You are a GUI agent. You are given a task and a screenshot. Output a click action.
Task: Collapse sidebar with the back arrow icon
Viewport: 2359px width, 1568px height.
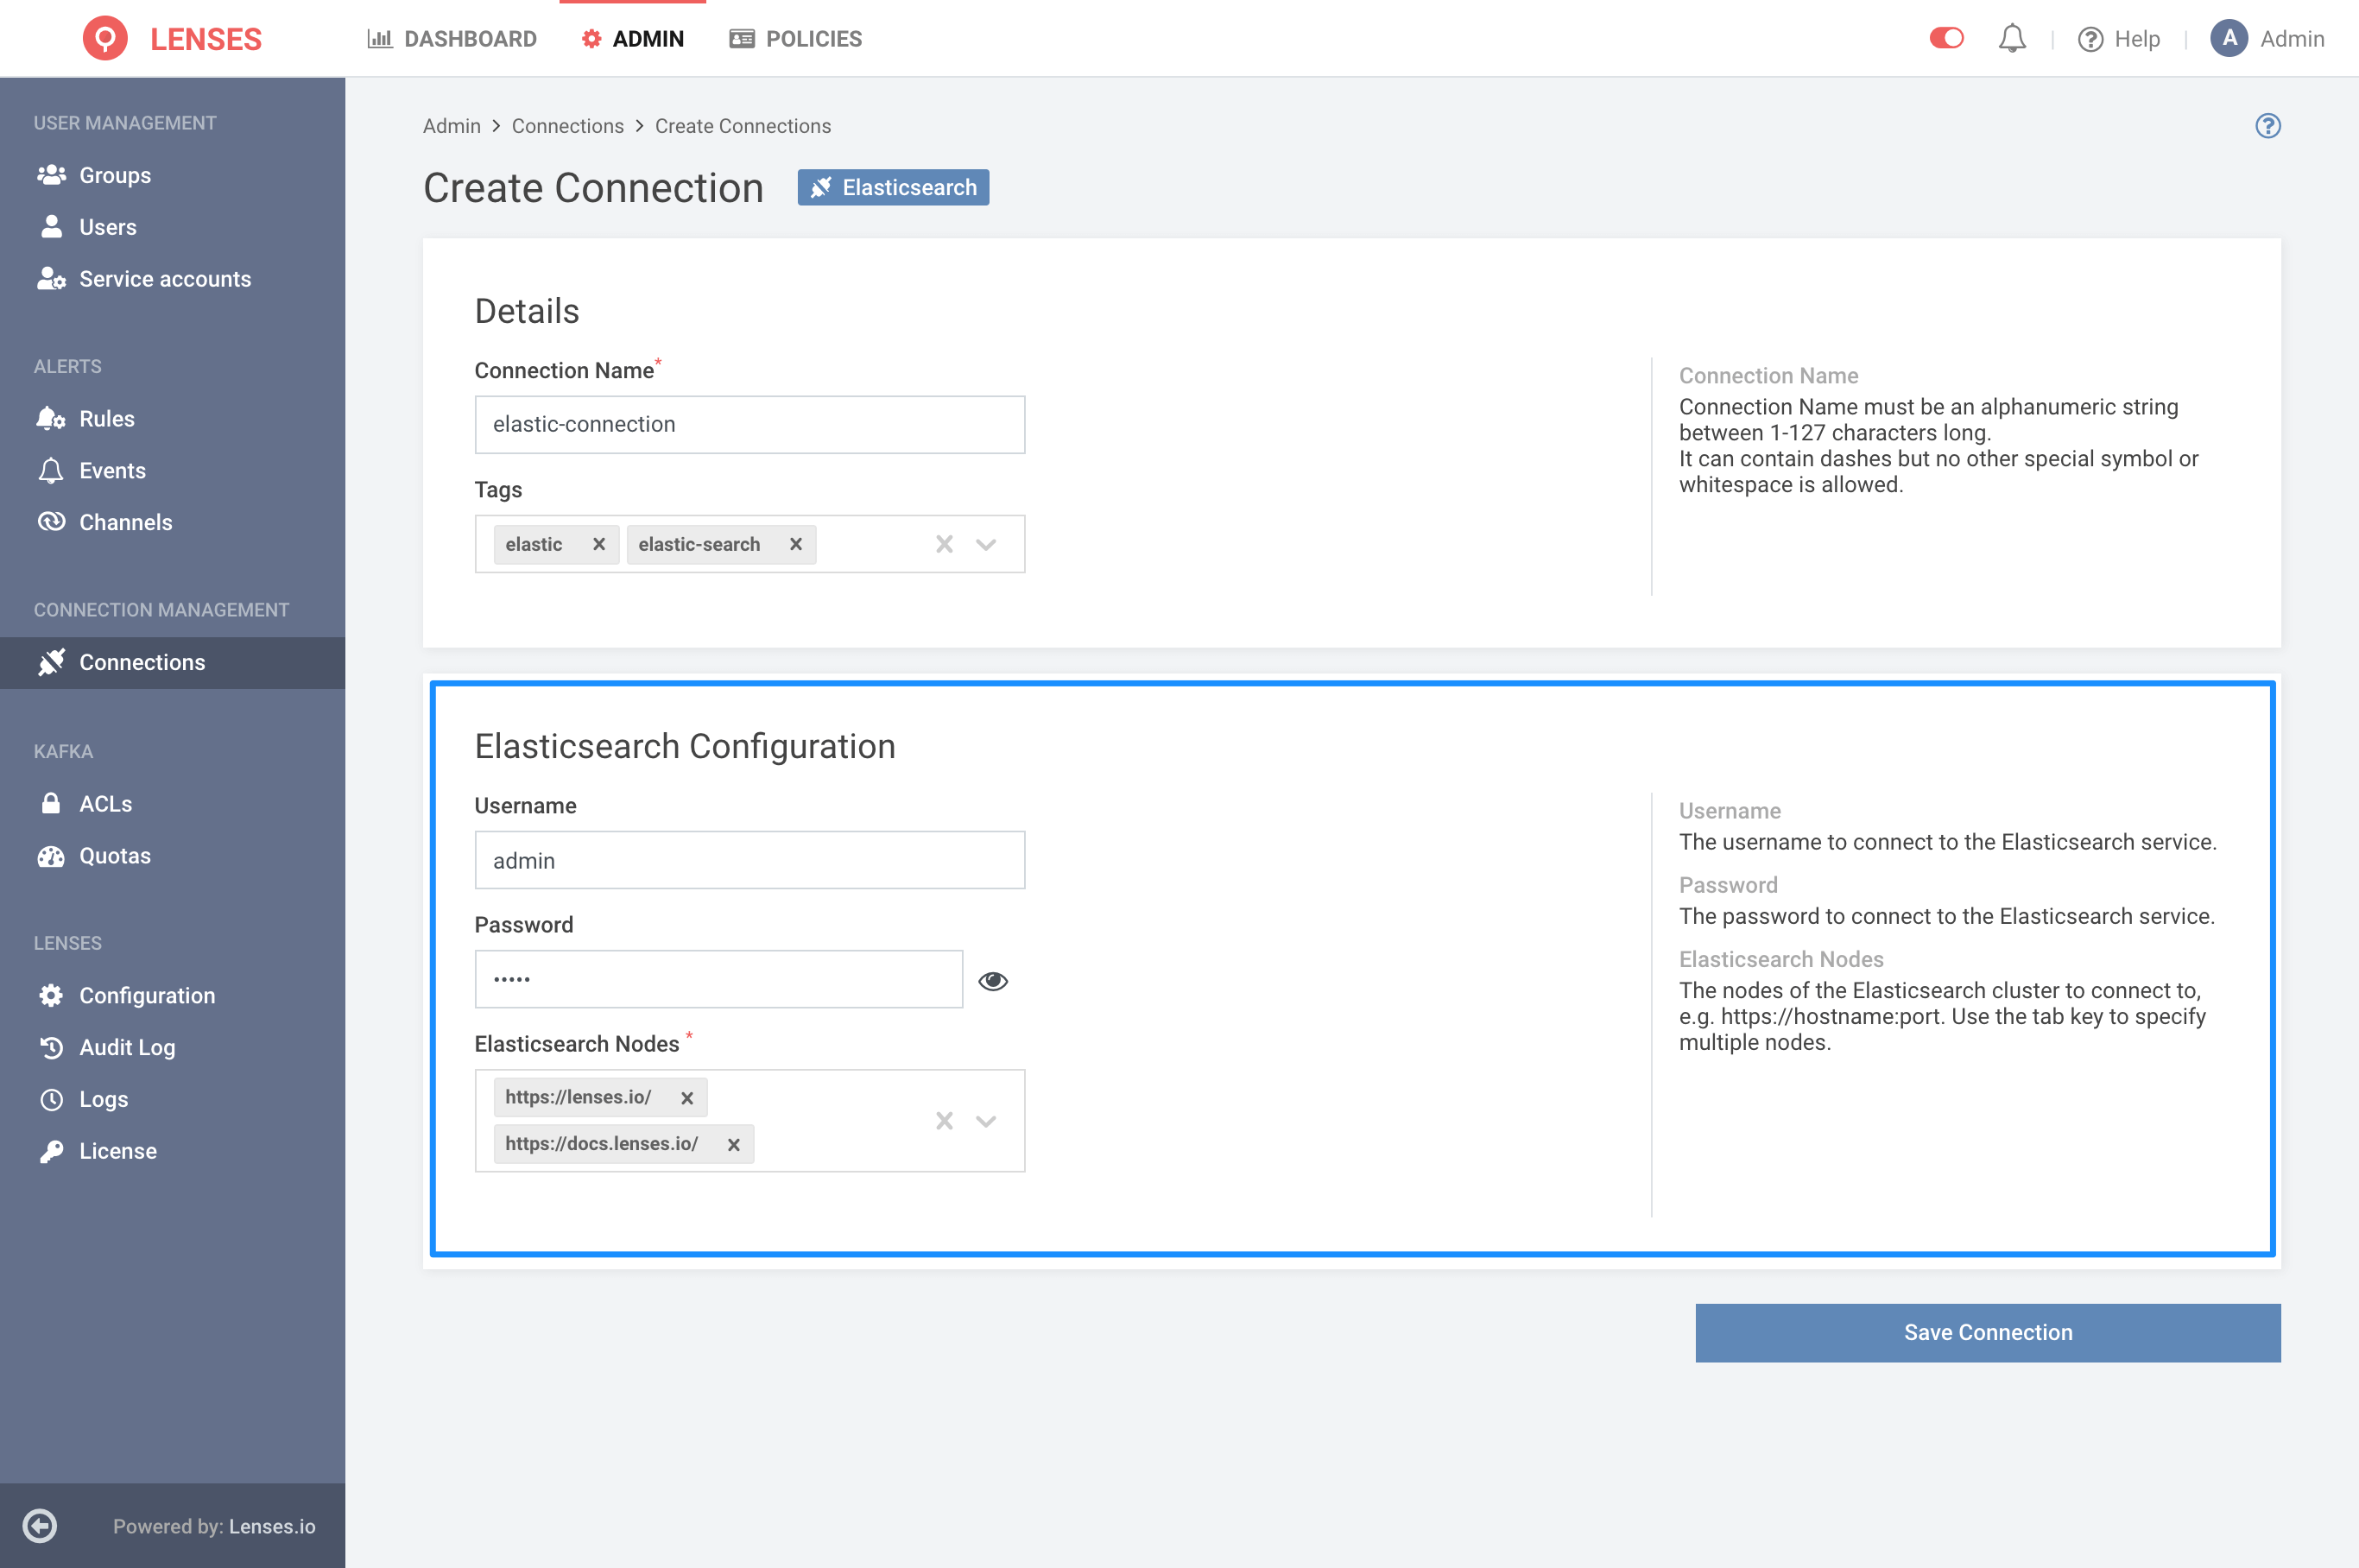[40, 1526]
